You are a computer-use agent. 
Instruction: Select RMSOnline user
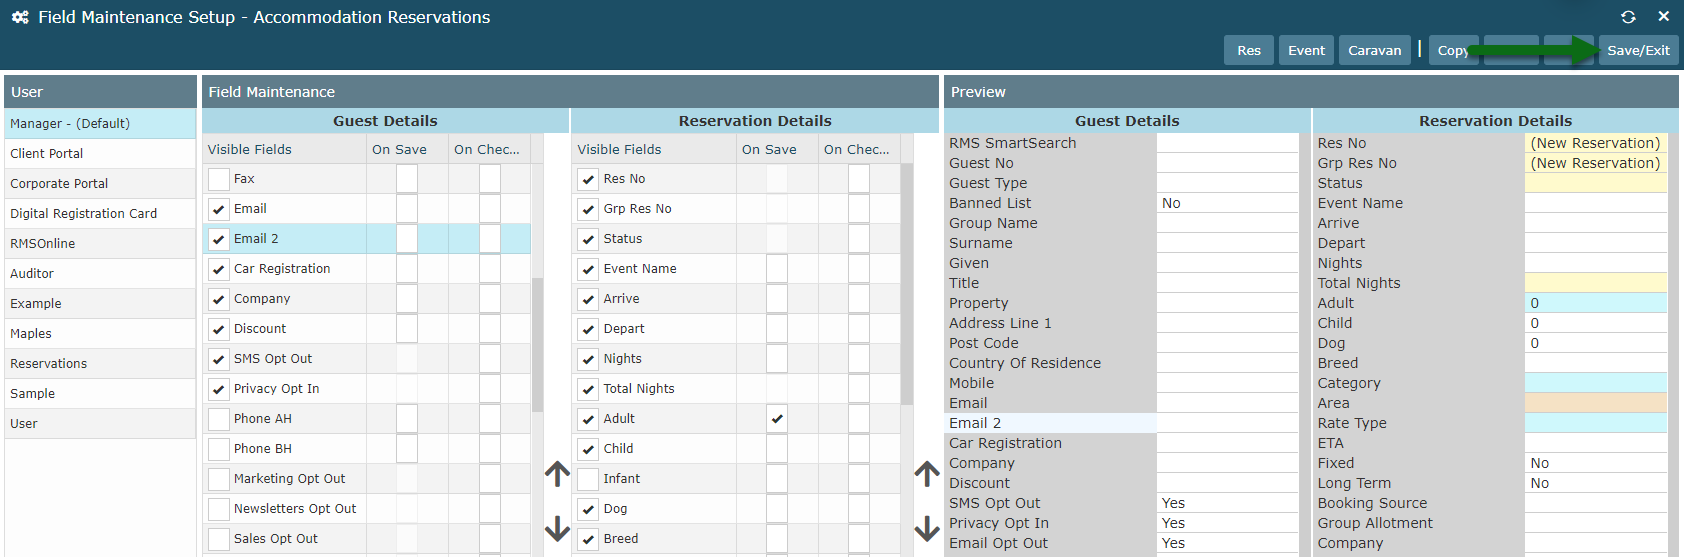coord(100,244)
